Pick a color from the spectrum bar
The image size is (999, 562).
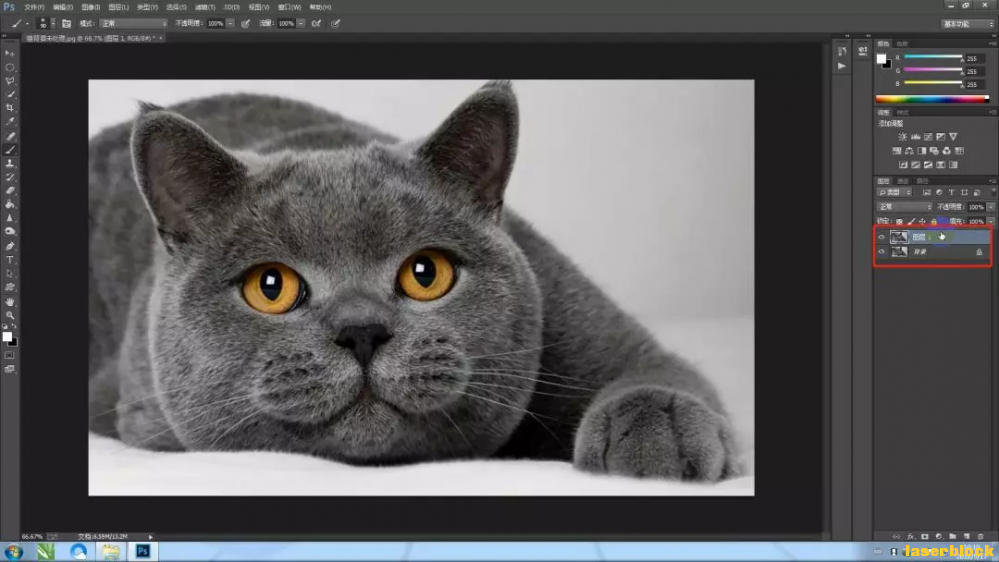[932, 99]
